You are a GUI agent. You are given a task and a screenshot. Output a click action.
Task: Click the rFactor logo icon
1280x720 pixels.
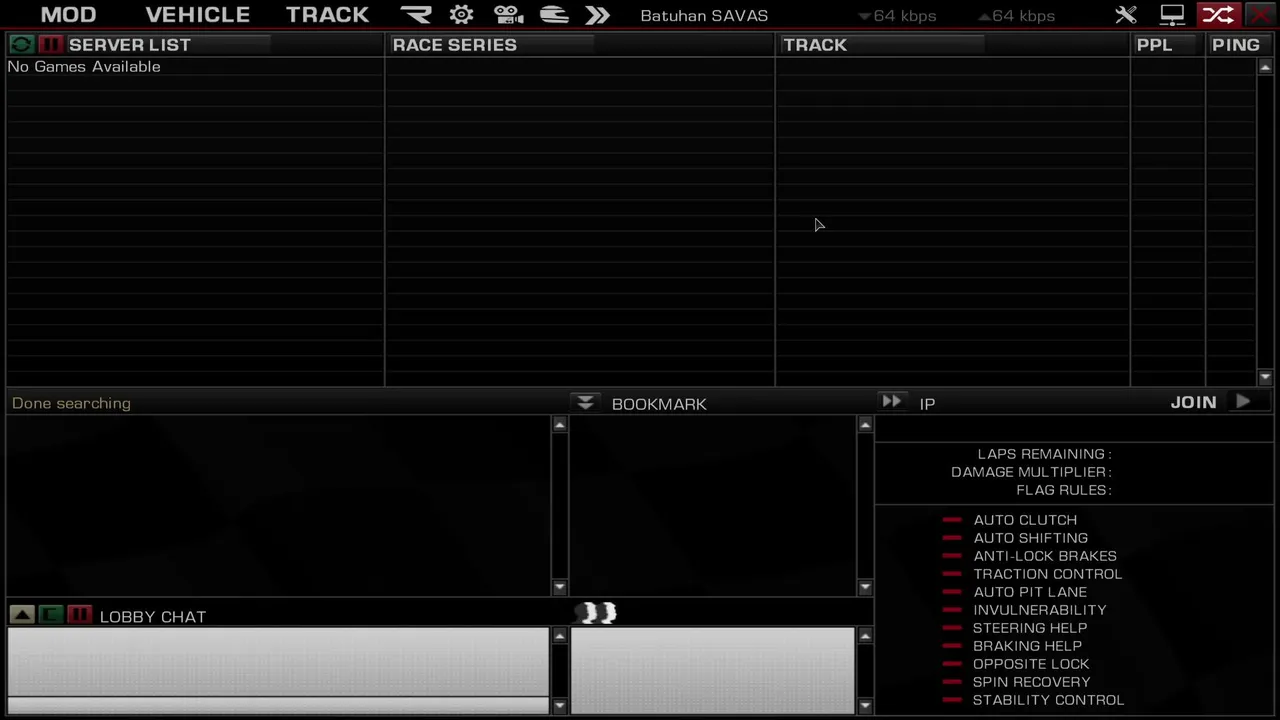pos(416,15)
